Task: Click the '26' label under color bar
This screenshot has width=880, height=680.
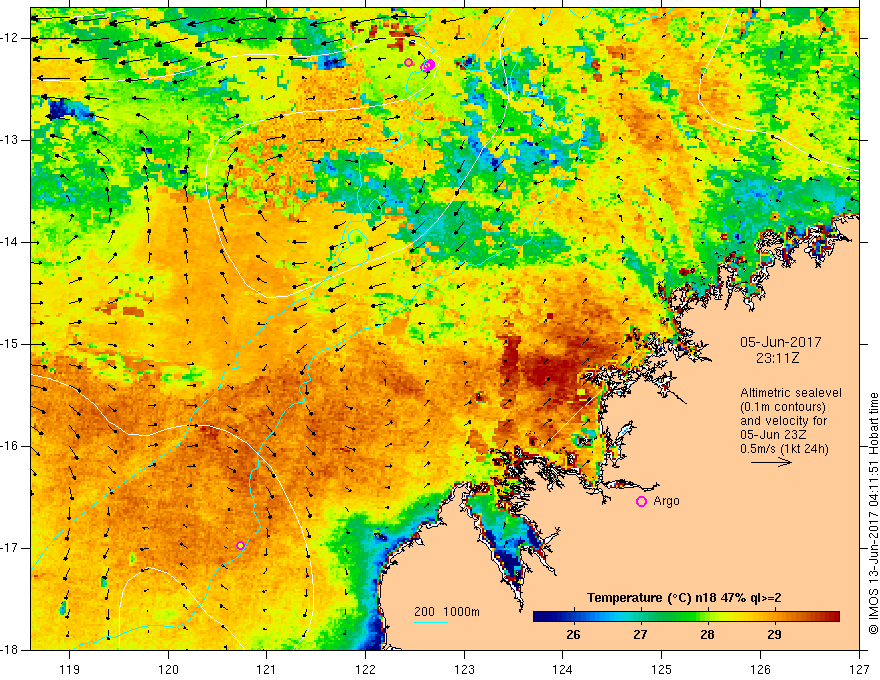Action: 573,635
